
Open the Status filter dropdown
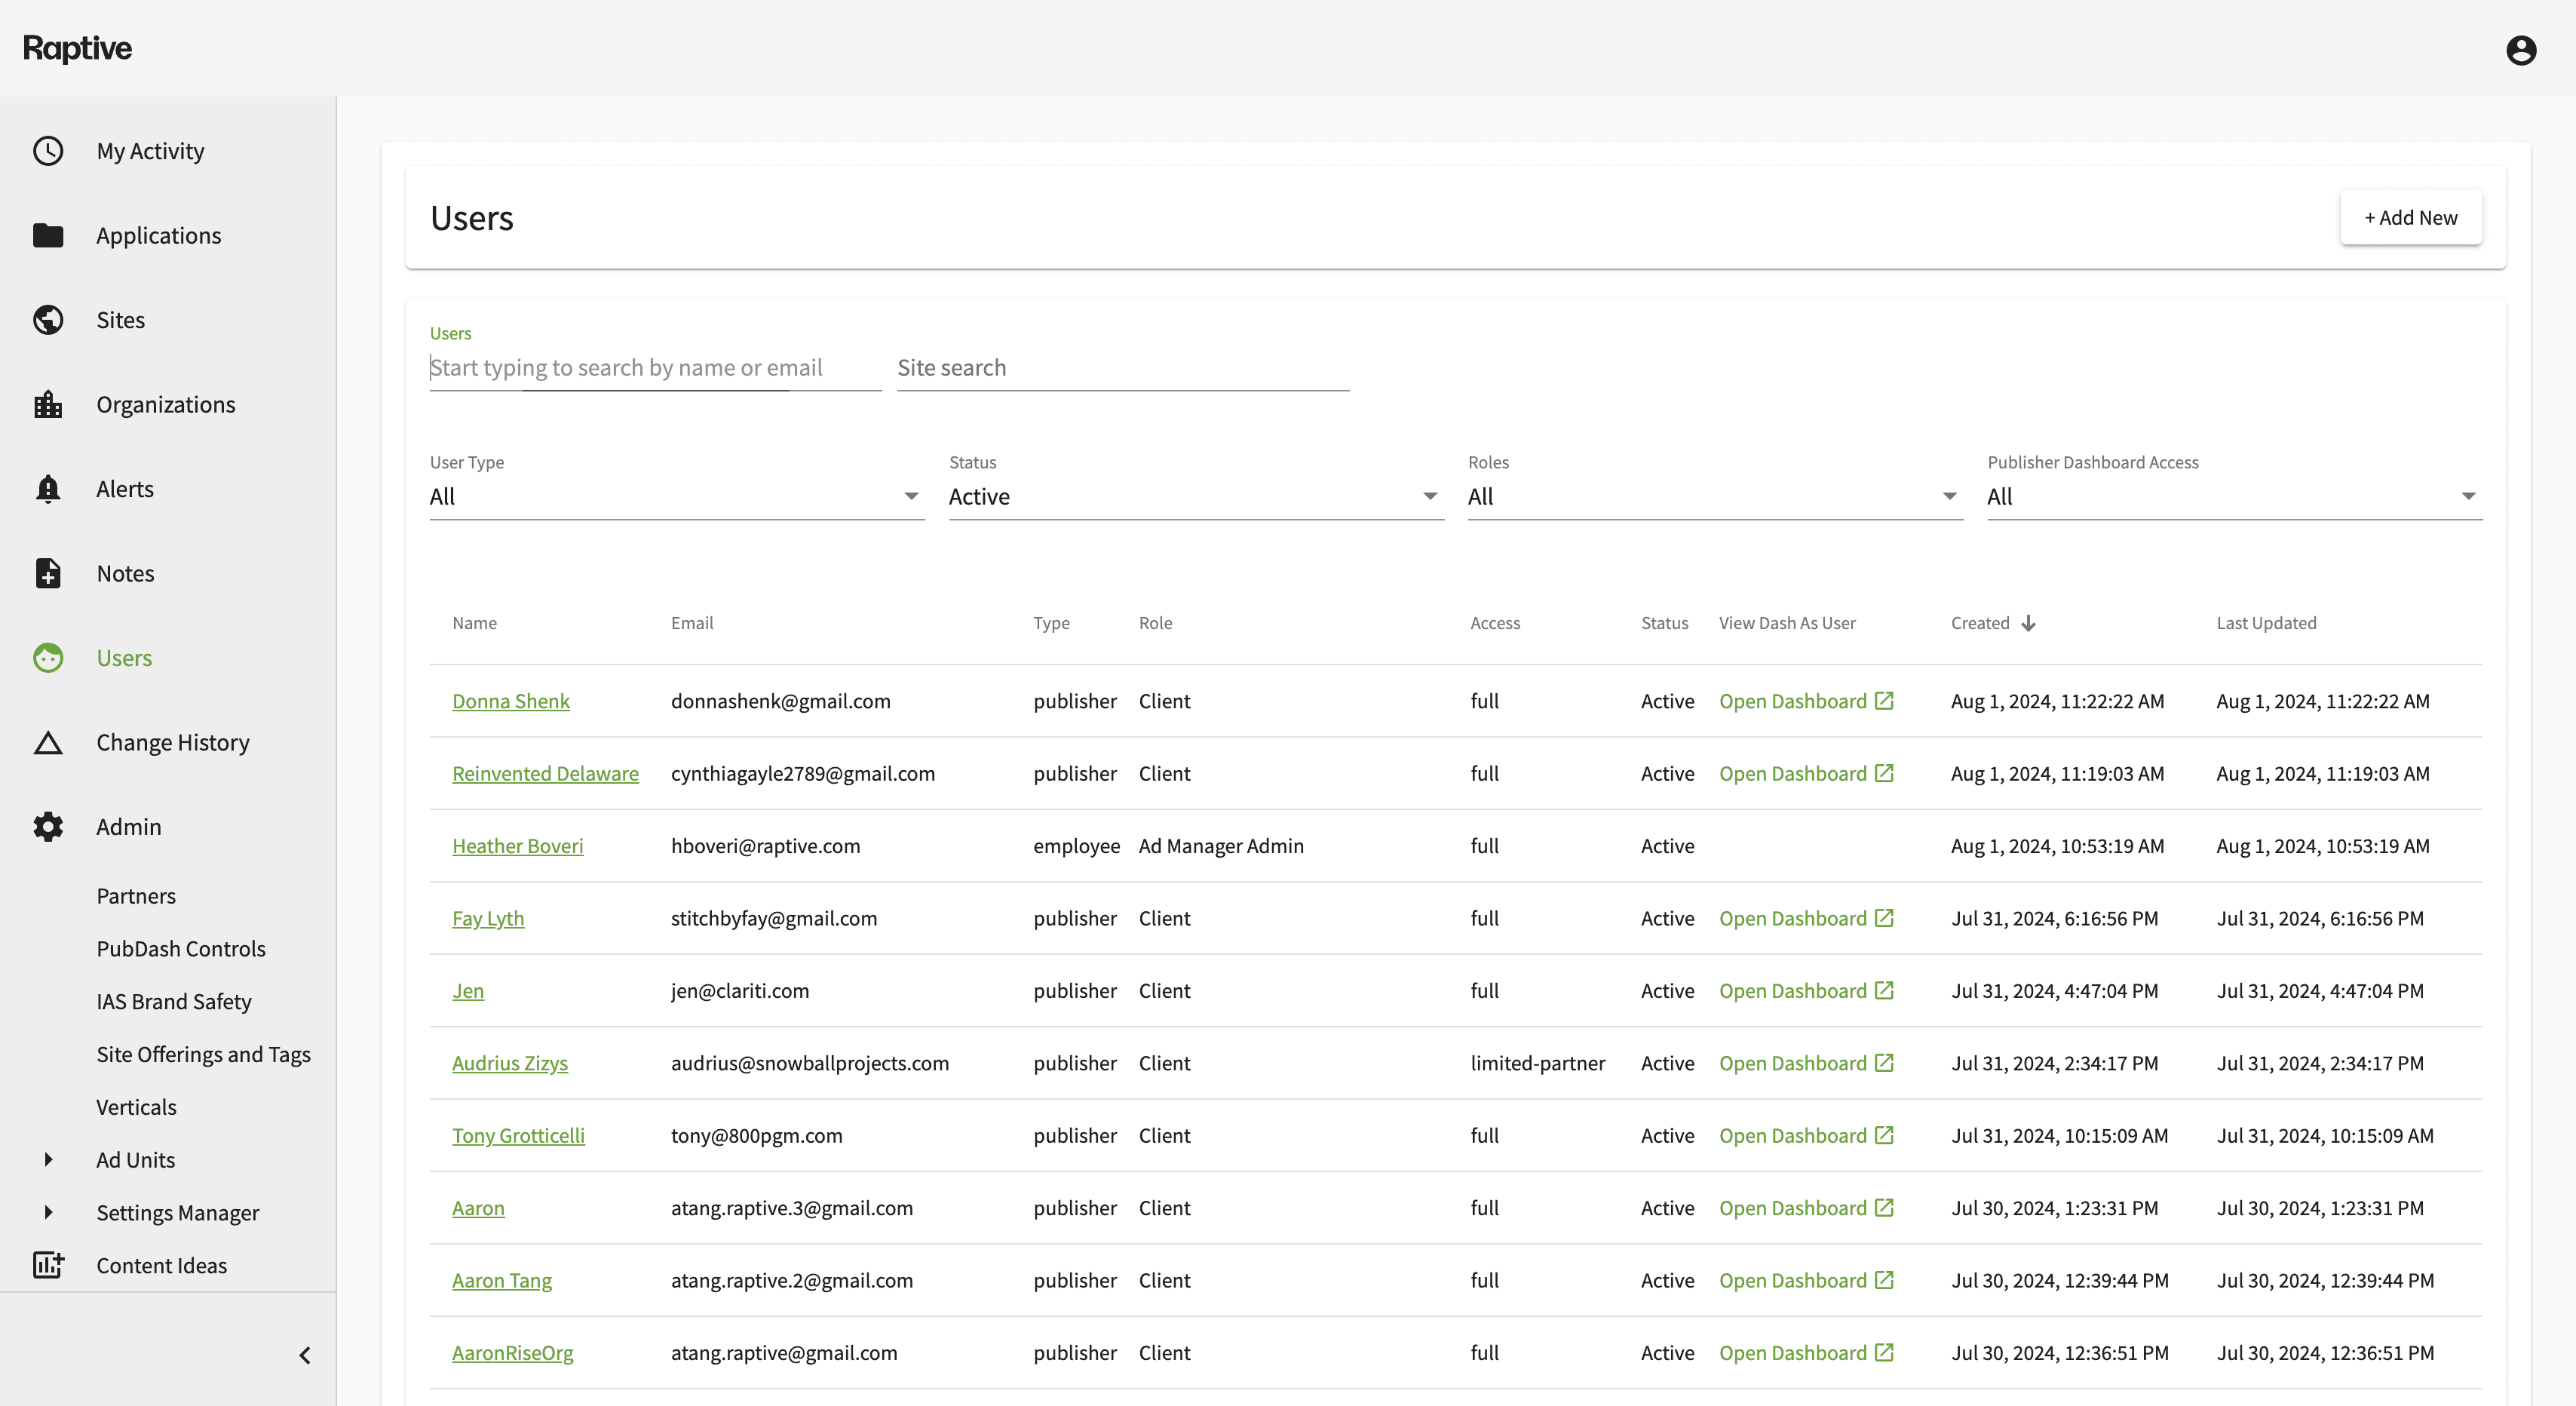pos(1195,496)
